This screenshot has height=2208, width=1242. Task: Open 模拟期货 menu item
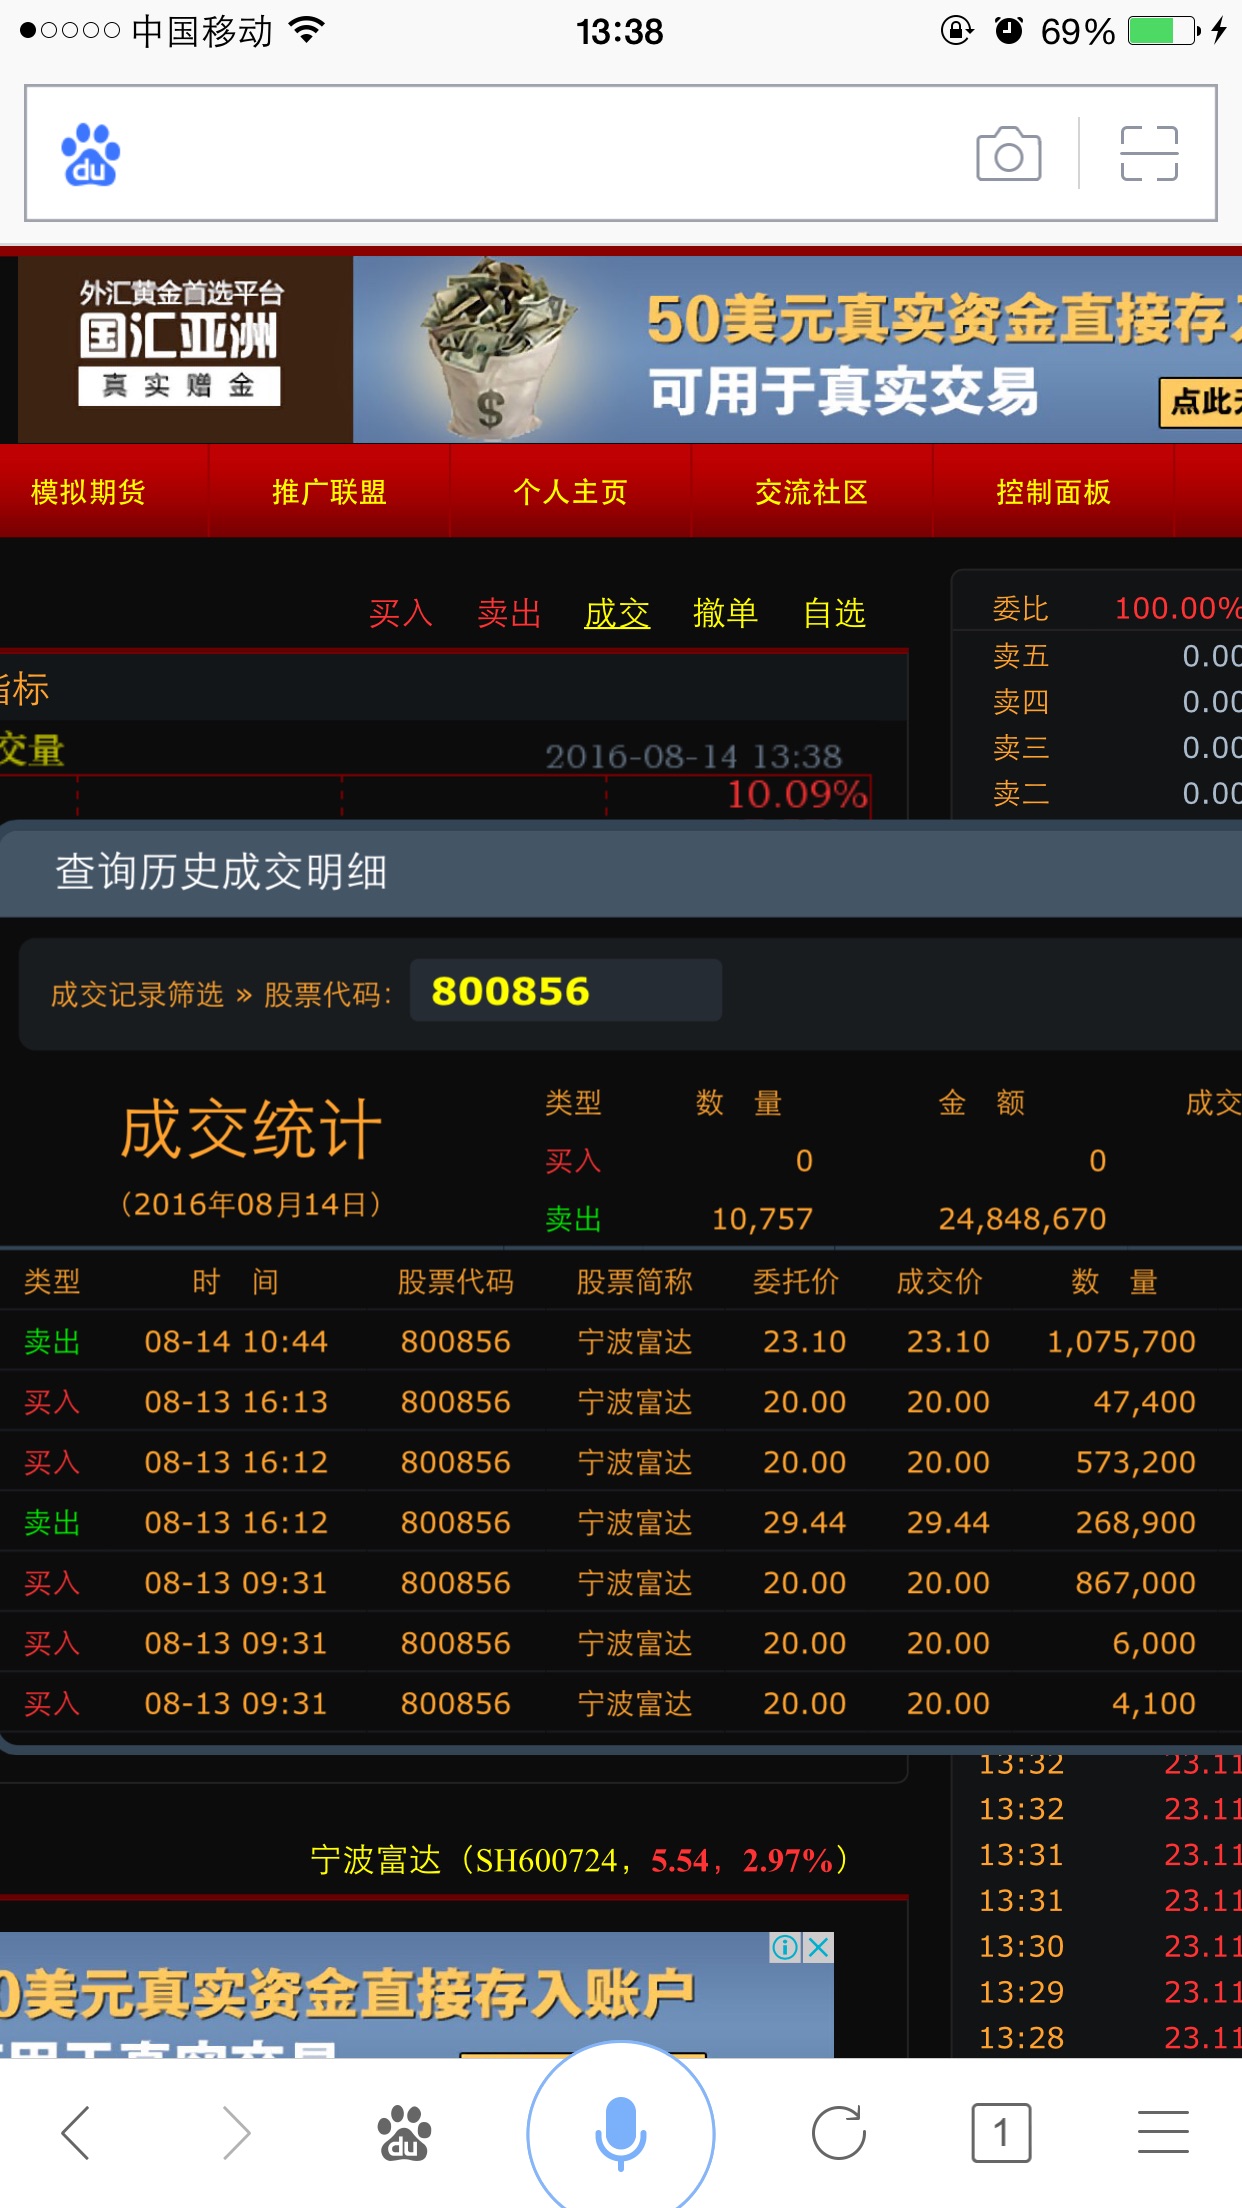coord(88,492)
